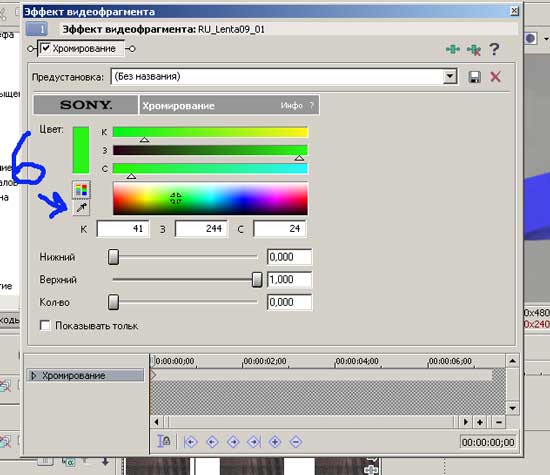Click the Верхний slider handle

coord(257,280)
